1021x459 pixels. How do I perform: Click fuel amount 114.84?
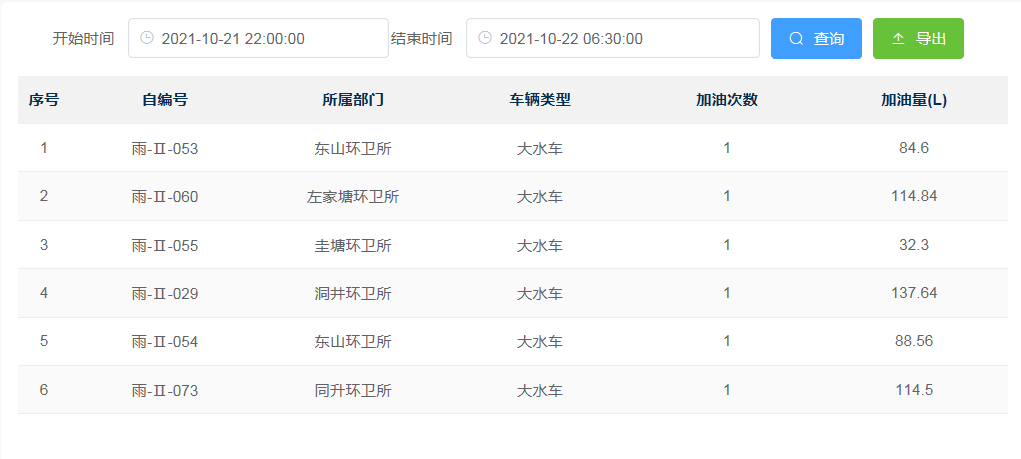pos(914,197)
